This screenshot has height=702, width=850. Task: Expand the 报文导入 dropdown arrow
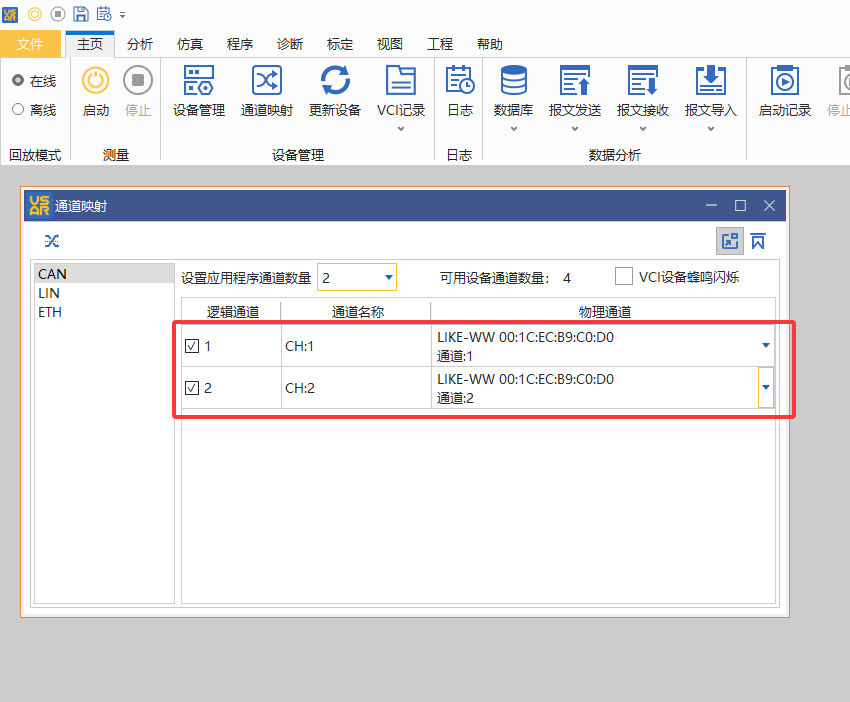pyautogui.click(x=710, y=130)
